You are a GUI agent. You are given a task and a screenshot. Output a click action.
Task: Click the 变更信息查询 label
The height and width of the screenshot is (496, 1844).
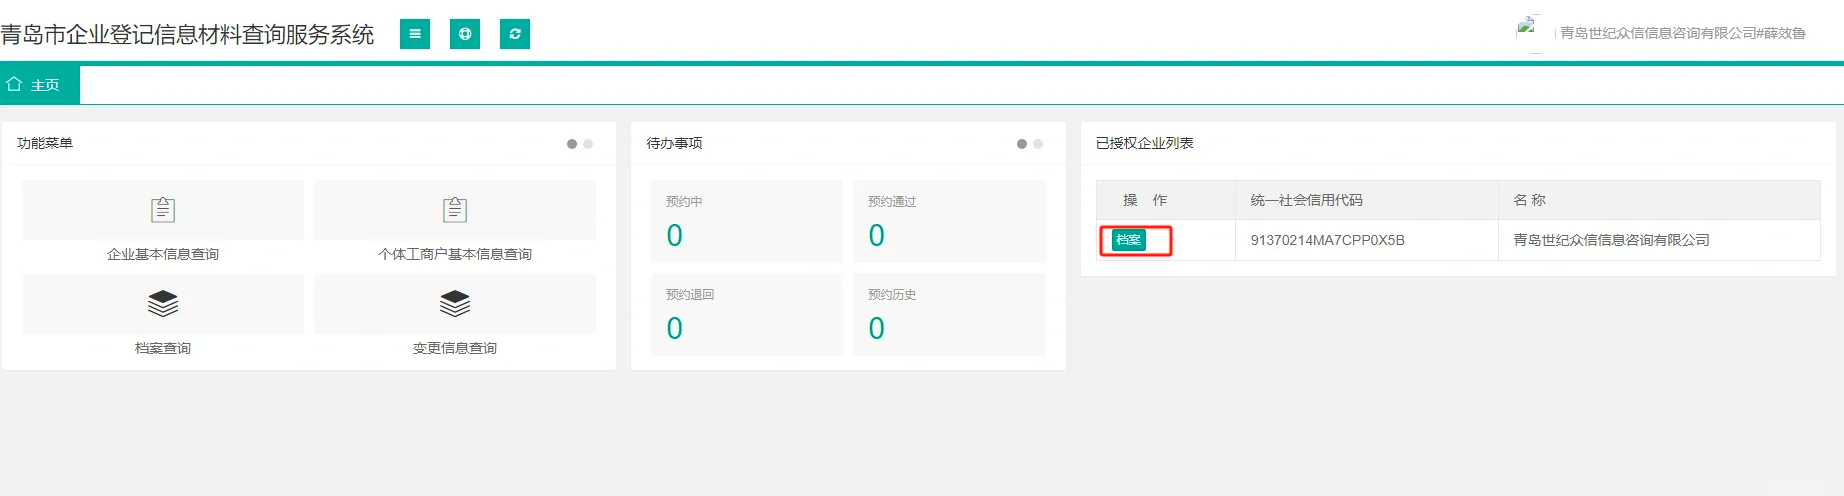coord(455,348)
